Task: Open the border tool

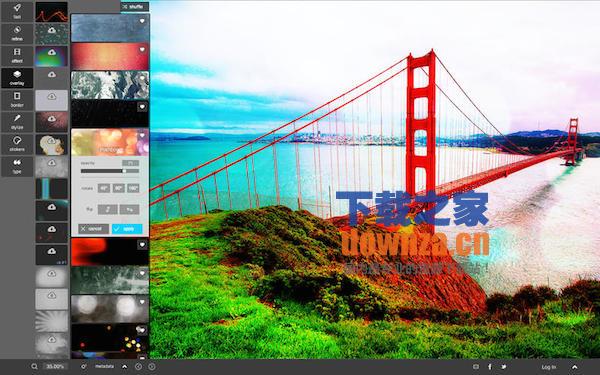Action: (x=17, y=100)
